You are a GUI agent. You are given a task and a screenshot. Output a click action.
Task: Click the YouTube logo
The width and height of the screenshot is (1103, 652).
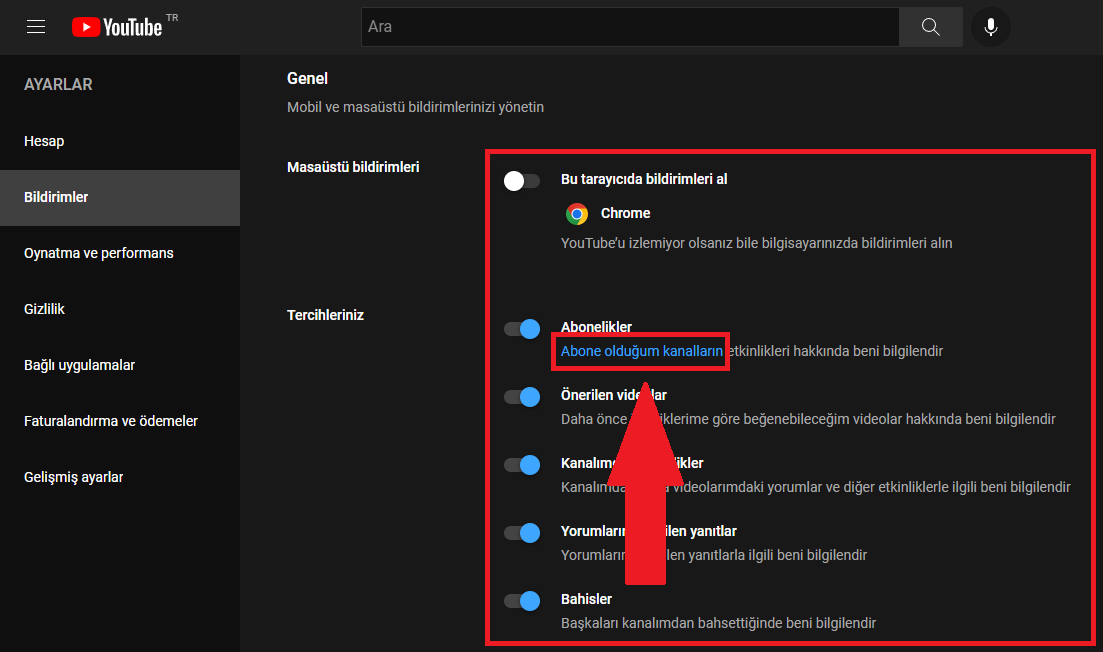tap(117, 27)
